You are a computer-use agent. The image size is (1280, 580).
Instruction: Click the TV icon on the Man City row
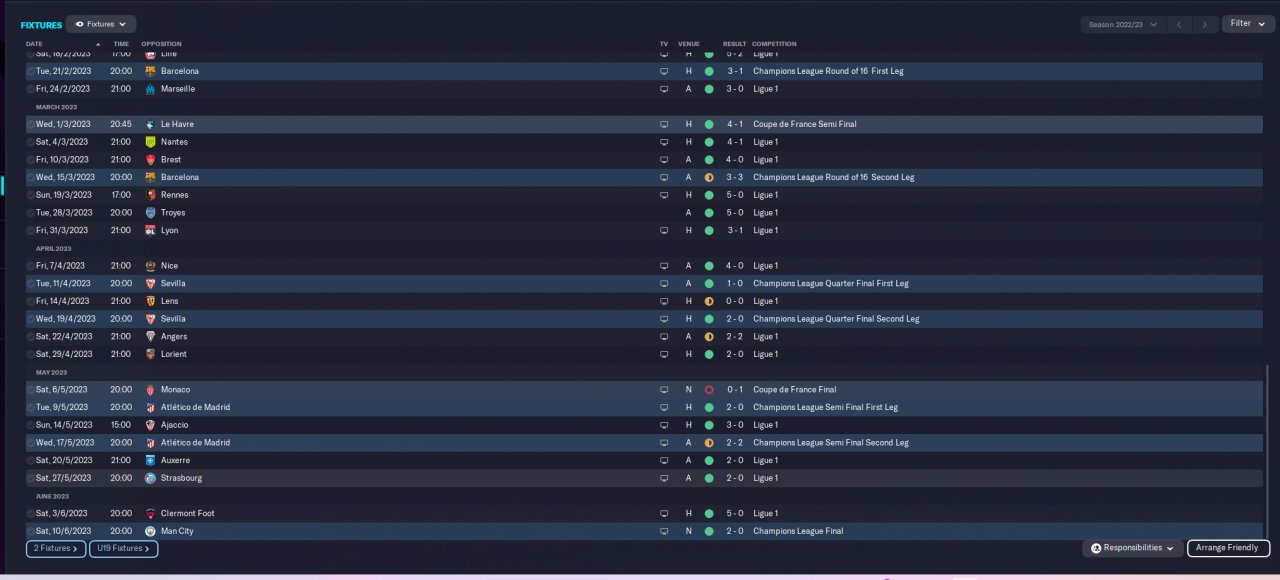(x=663, y=531)
